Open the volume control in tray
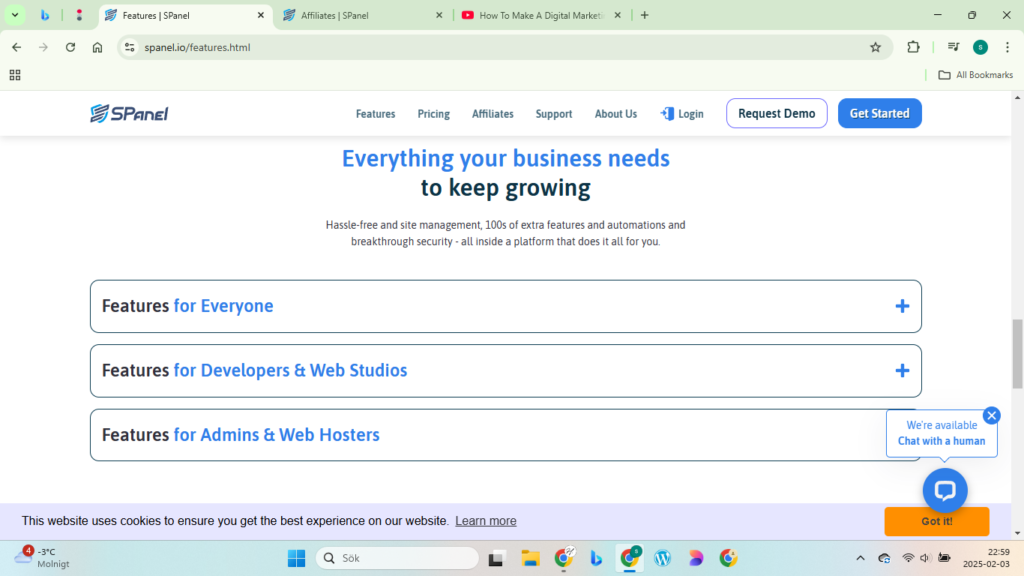The image size is (1024, 576). point(925,558)
